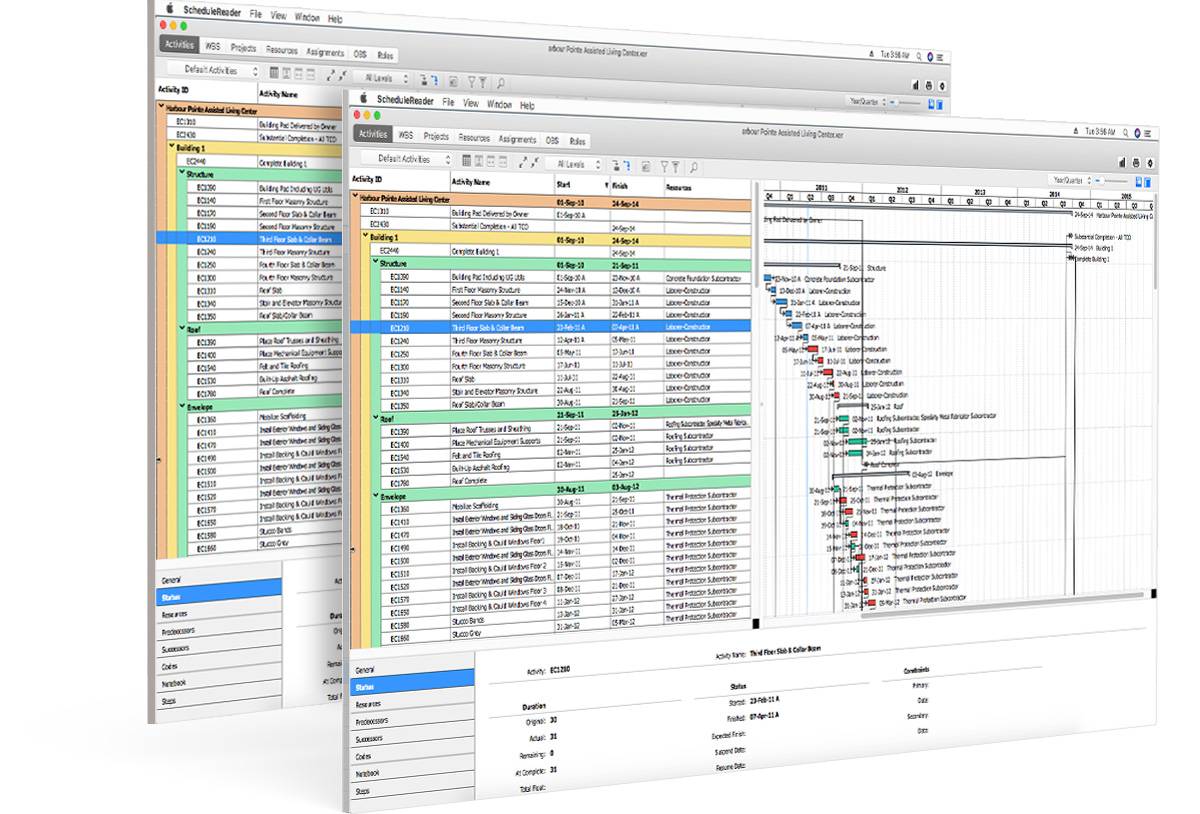Open the chart statistics icon near the printer
This screenshot has height=814, width=1200.
point(1122,162)
